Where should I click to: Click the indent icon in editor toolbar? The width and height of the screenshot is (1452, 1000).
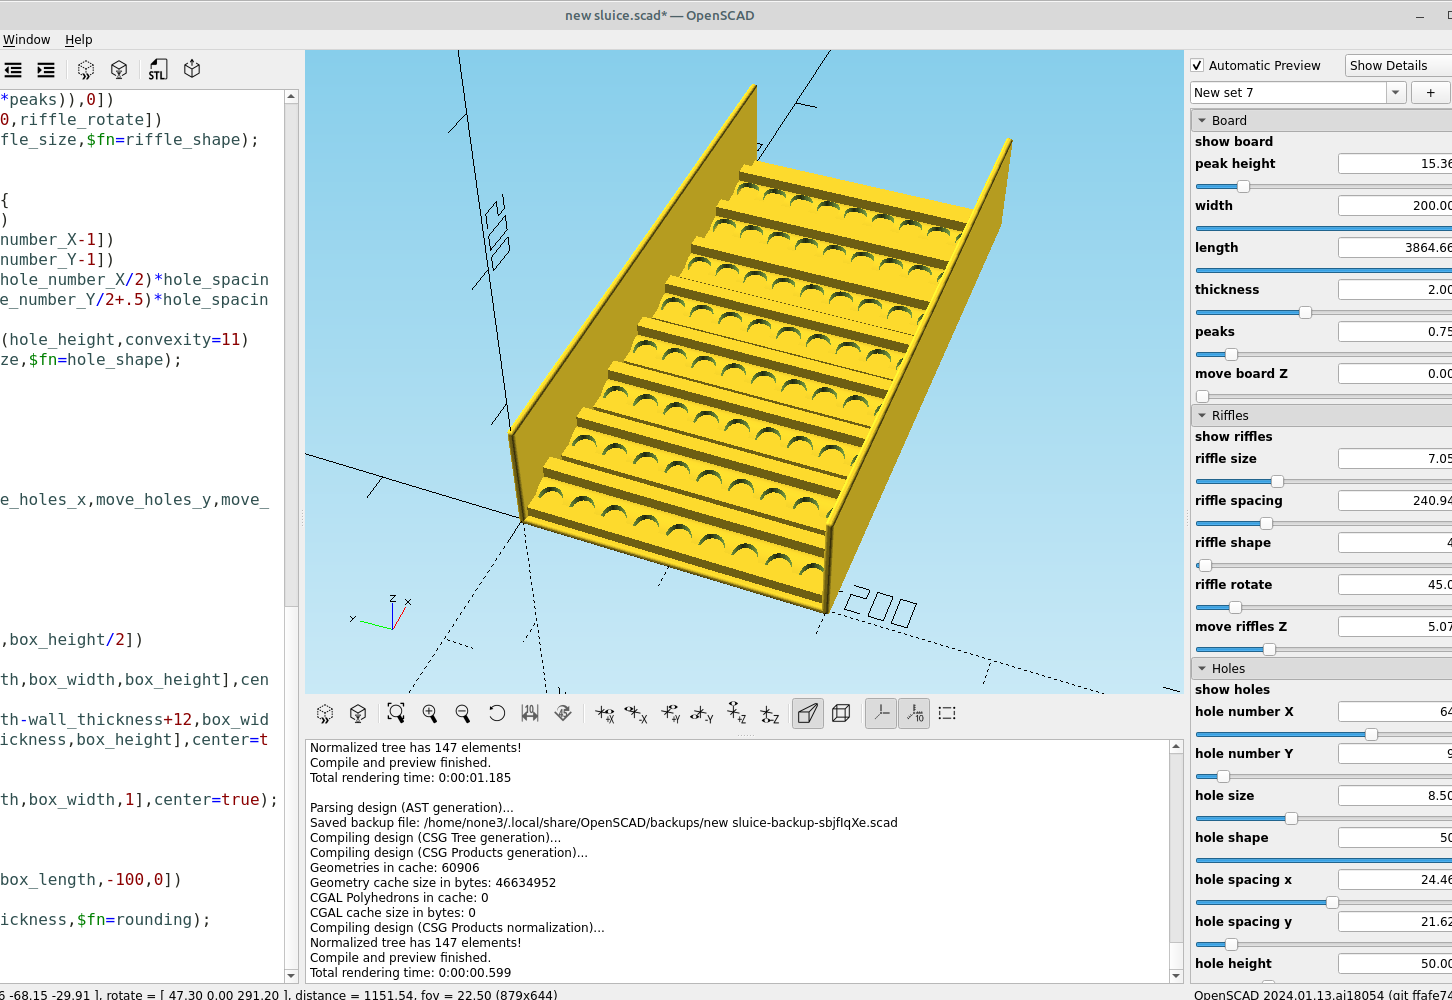tap(46, 70)
